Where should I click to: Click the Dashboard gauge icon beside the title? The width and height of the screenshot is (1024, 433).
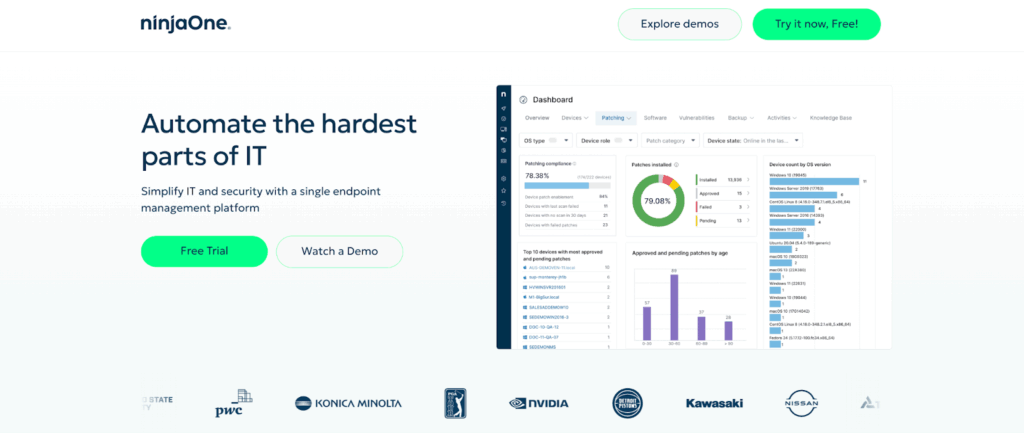tap(523, 100)
